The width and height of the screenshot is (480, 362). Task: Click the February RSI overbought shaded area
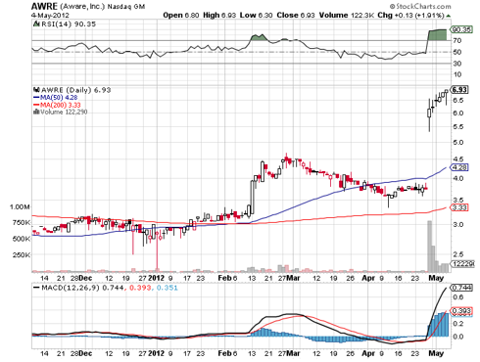259,38
